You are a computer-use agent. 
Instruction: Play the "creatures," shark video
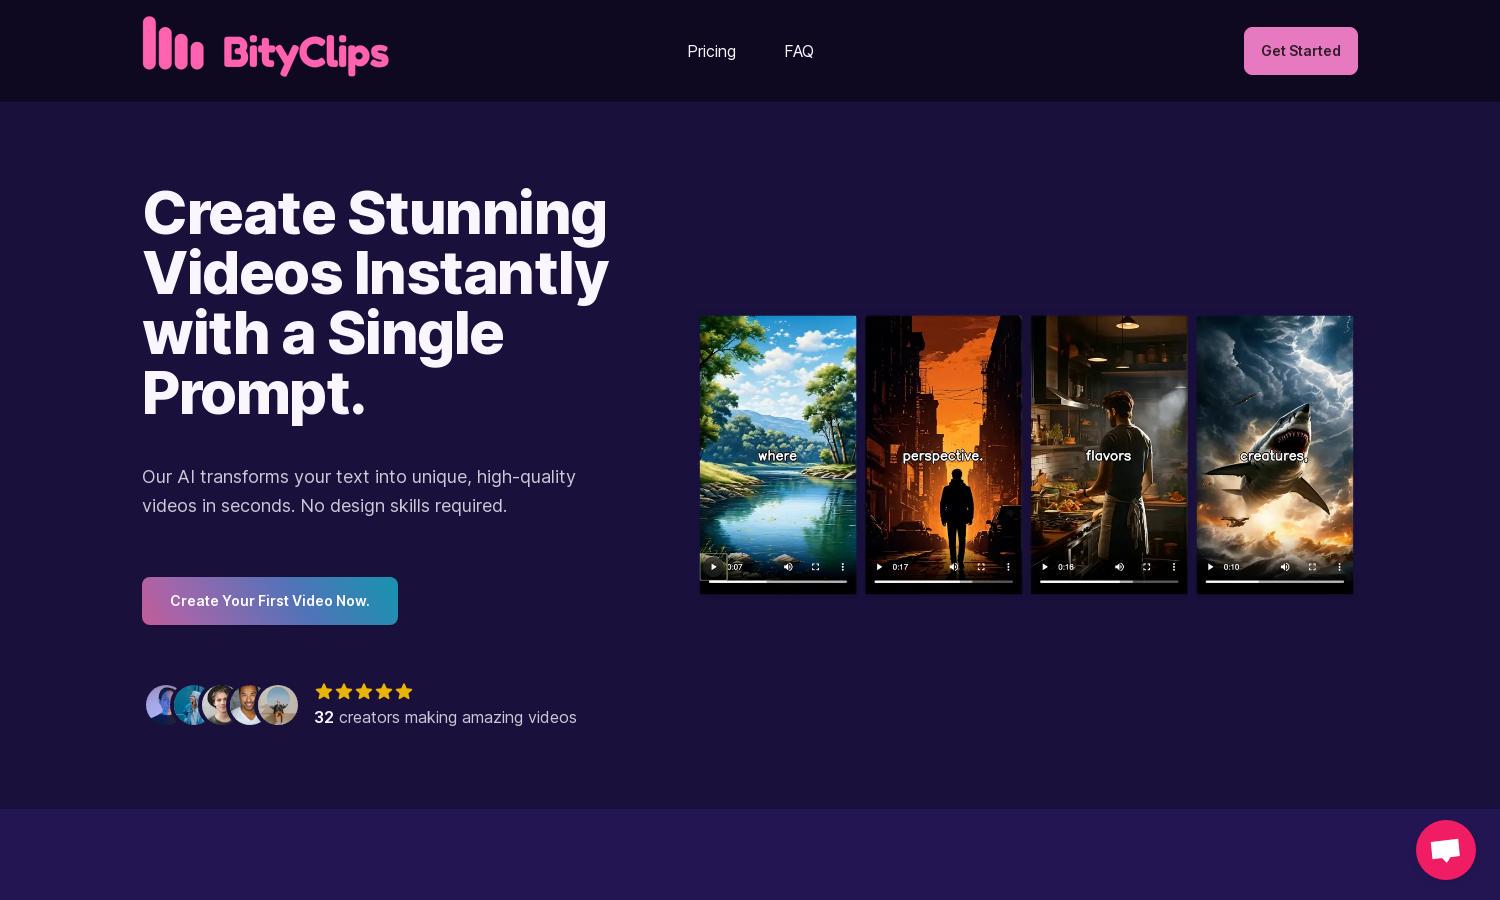point(1210,567)
